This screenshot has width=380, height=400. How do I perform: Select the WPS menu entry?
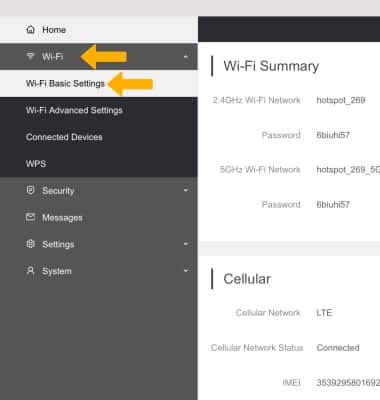click(x=99, y=164)
